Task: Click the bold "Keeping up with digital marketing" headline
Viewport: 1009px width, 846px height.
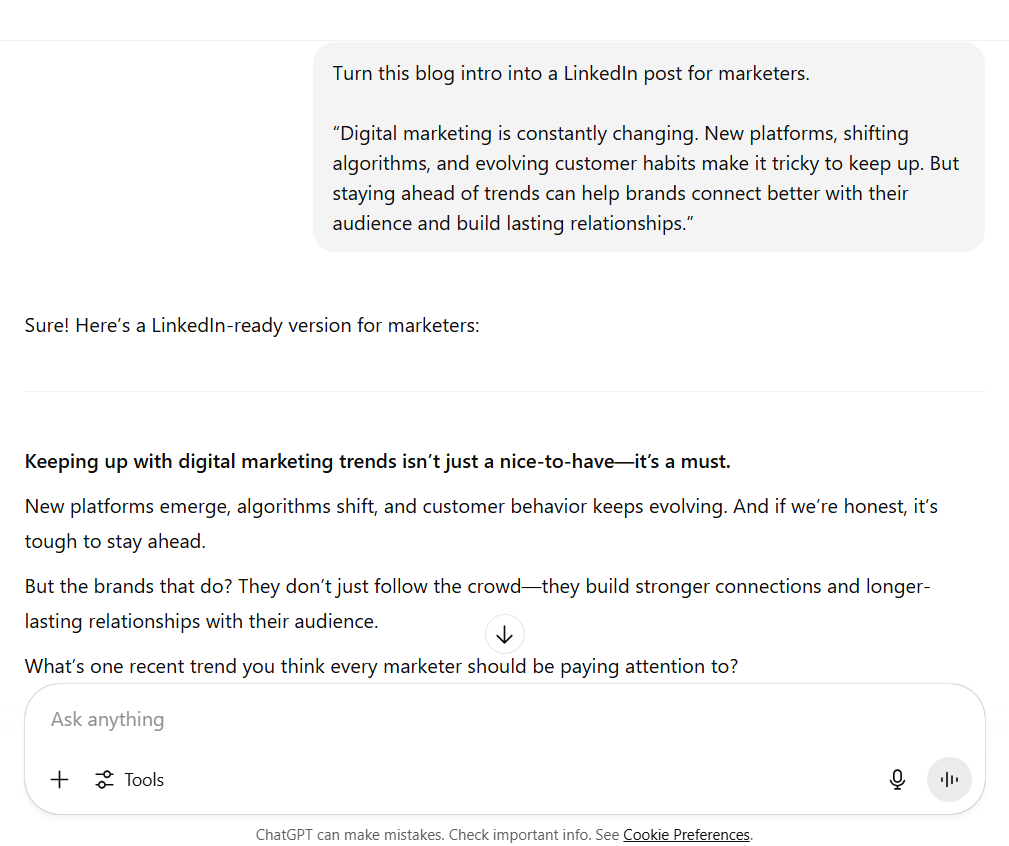Action: 377,461
